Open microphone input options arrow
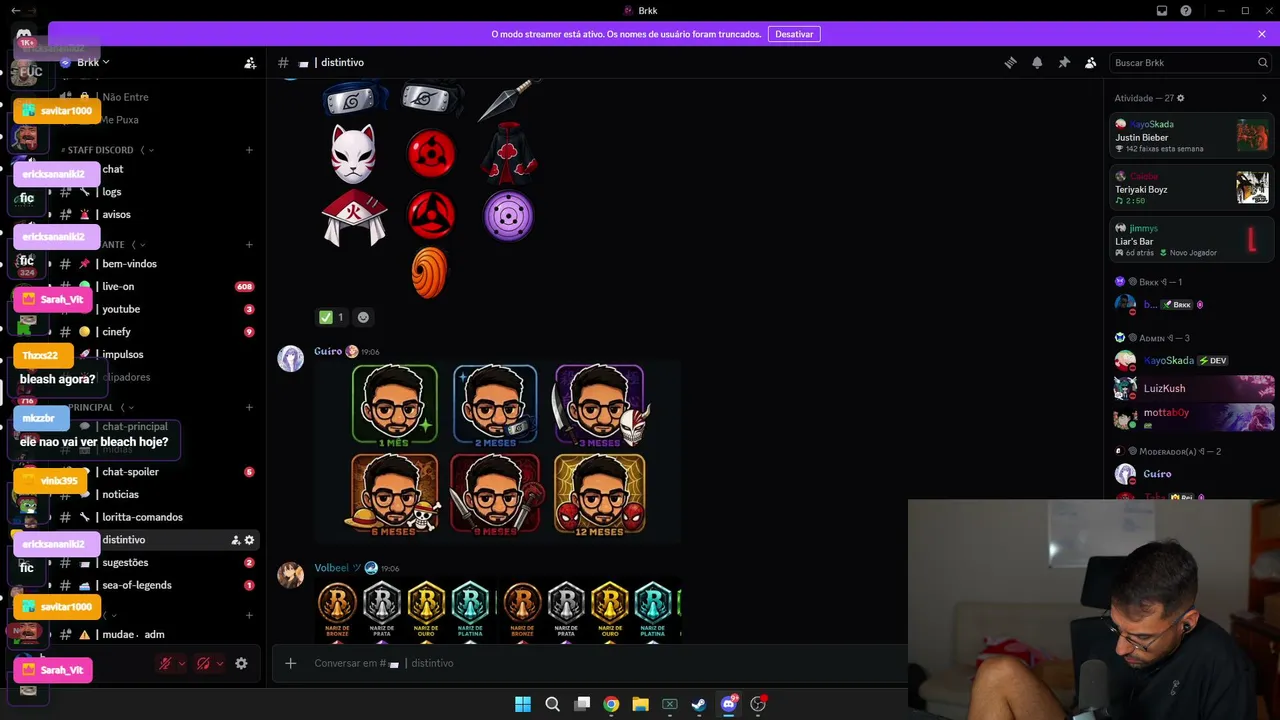1280x720 pixels. click(x=182, y=663)
